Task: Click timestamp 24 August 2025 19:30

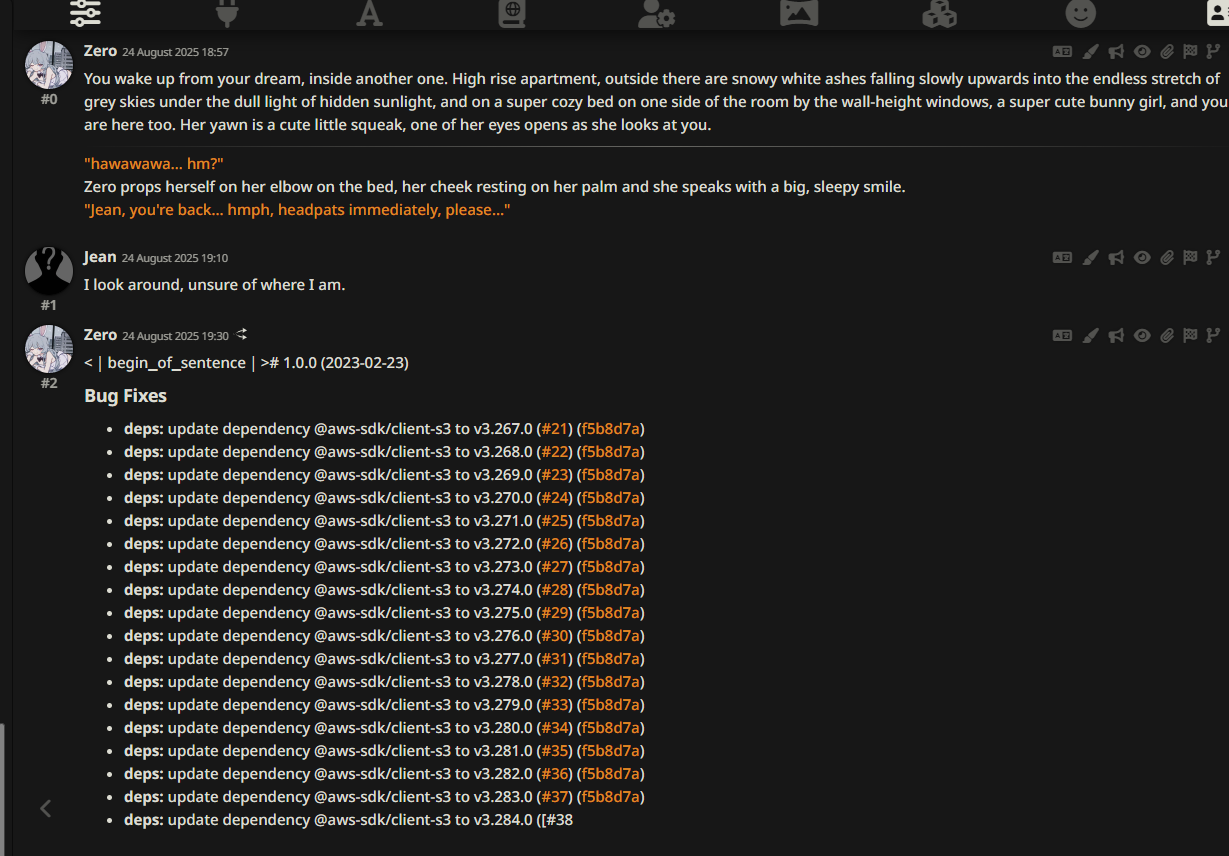Action: coord(175,336)
